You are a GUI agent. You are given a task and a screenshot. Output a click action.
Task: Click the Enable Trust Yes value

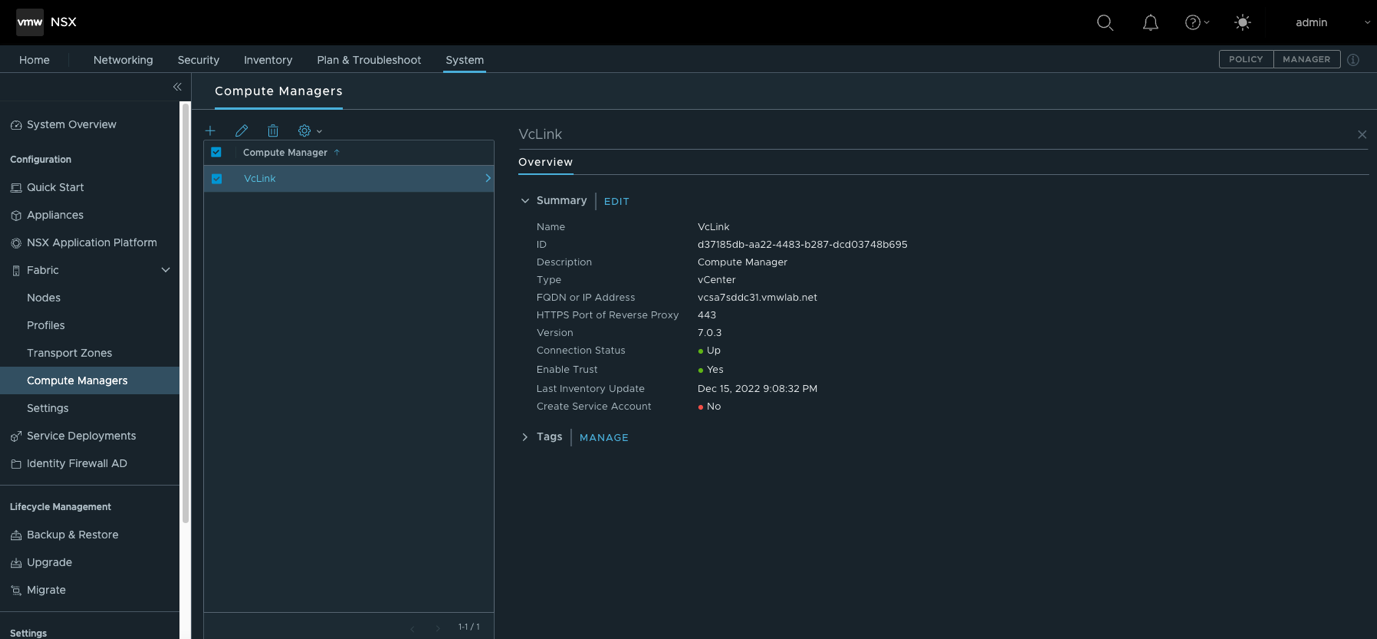pyautogui.click(x=710, y=370)
